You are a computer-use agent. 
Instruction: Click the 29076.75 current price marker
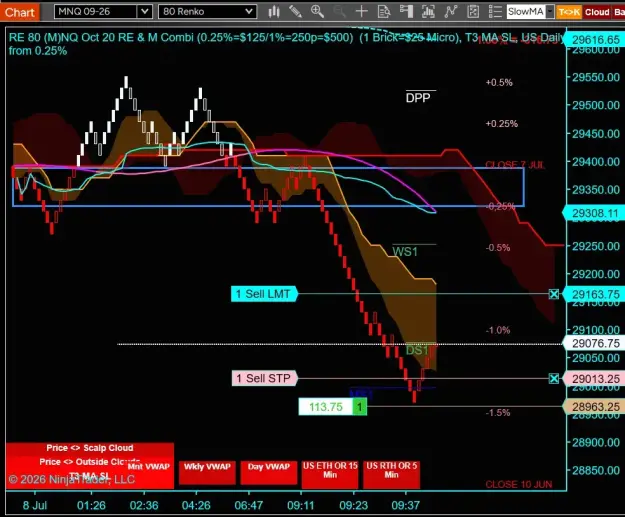click(596, 343)
